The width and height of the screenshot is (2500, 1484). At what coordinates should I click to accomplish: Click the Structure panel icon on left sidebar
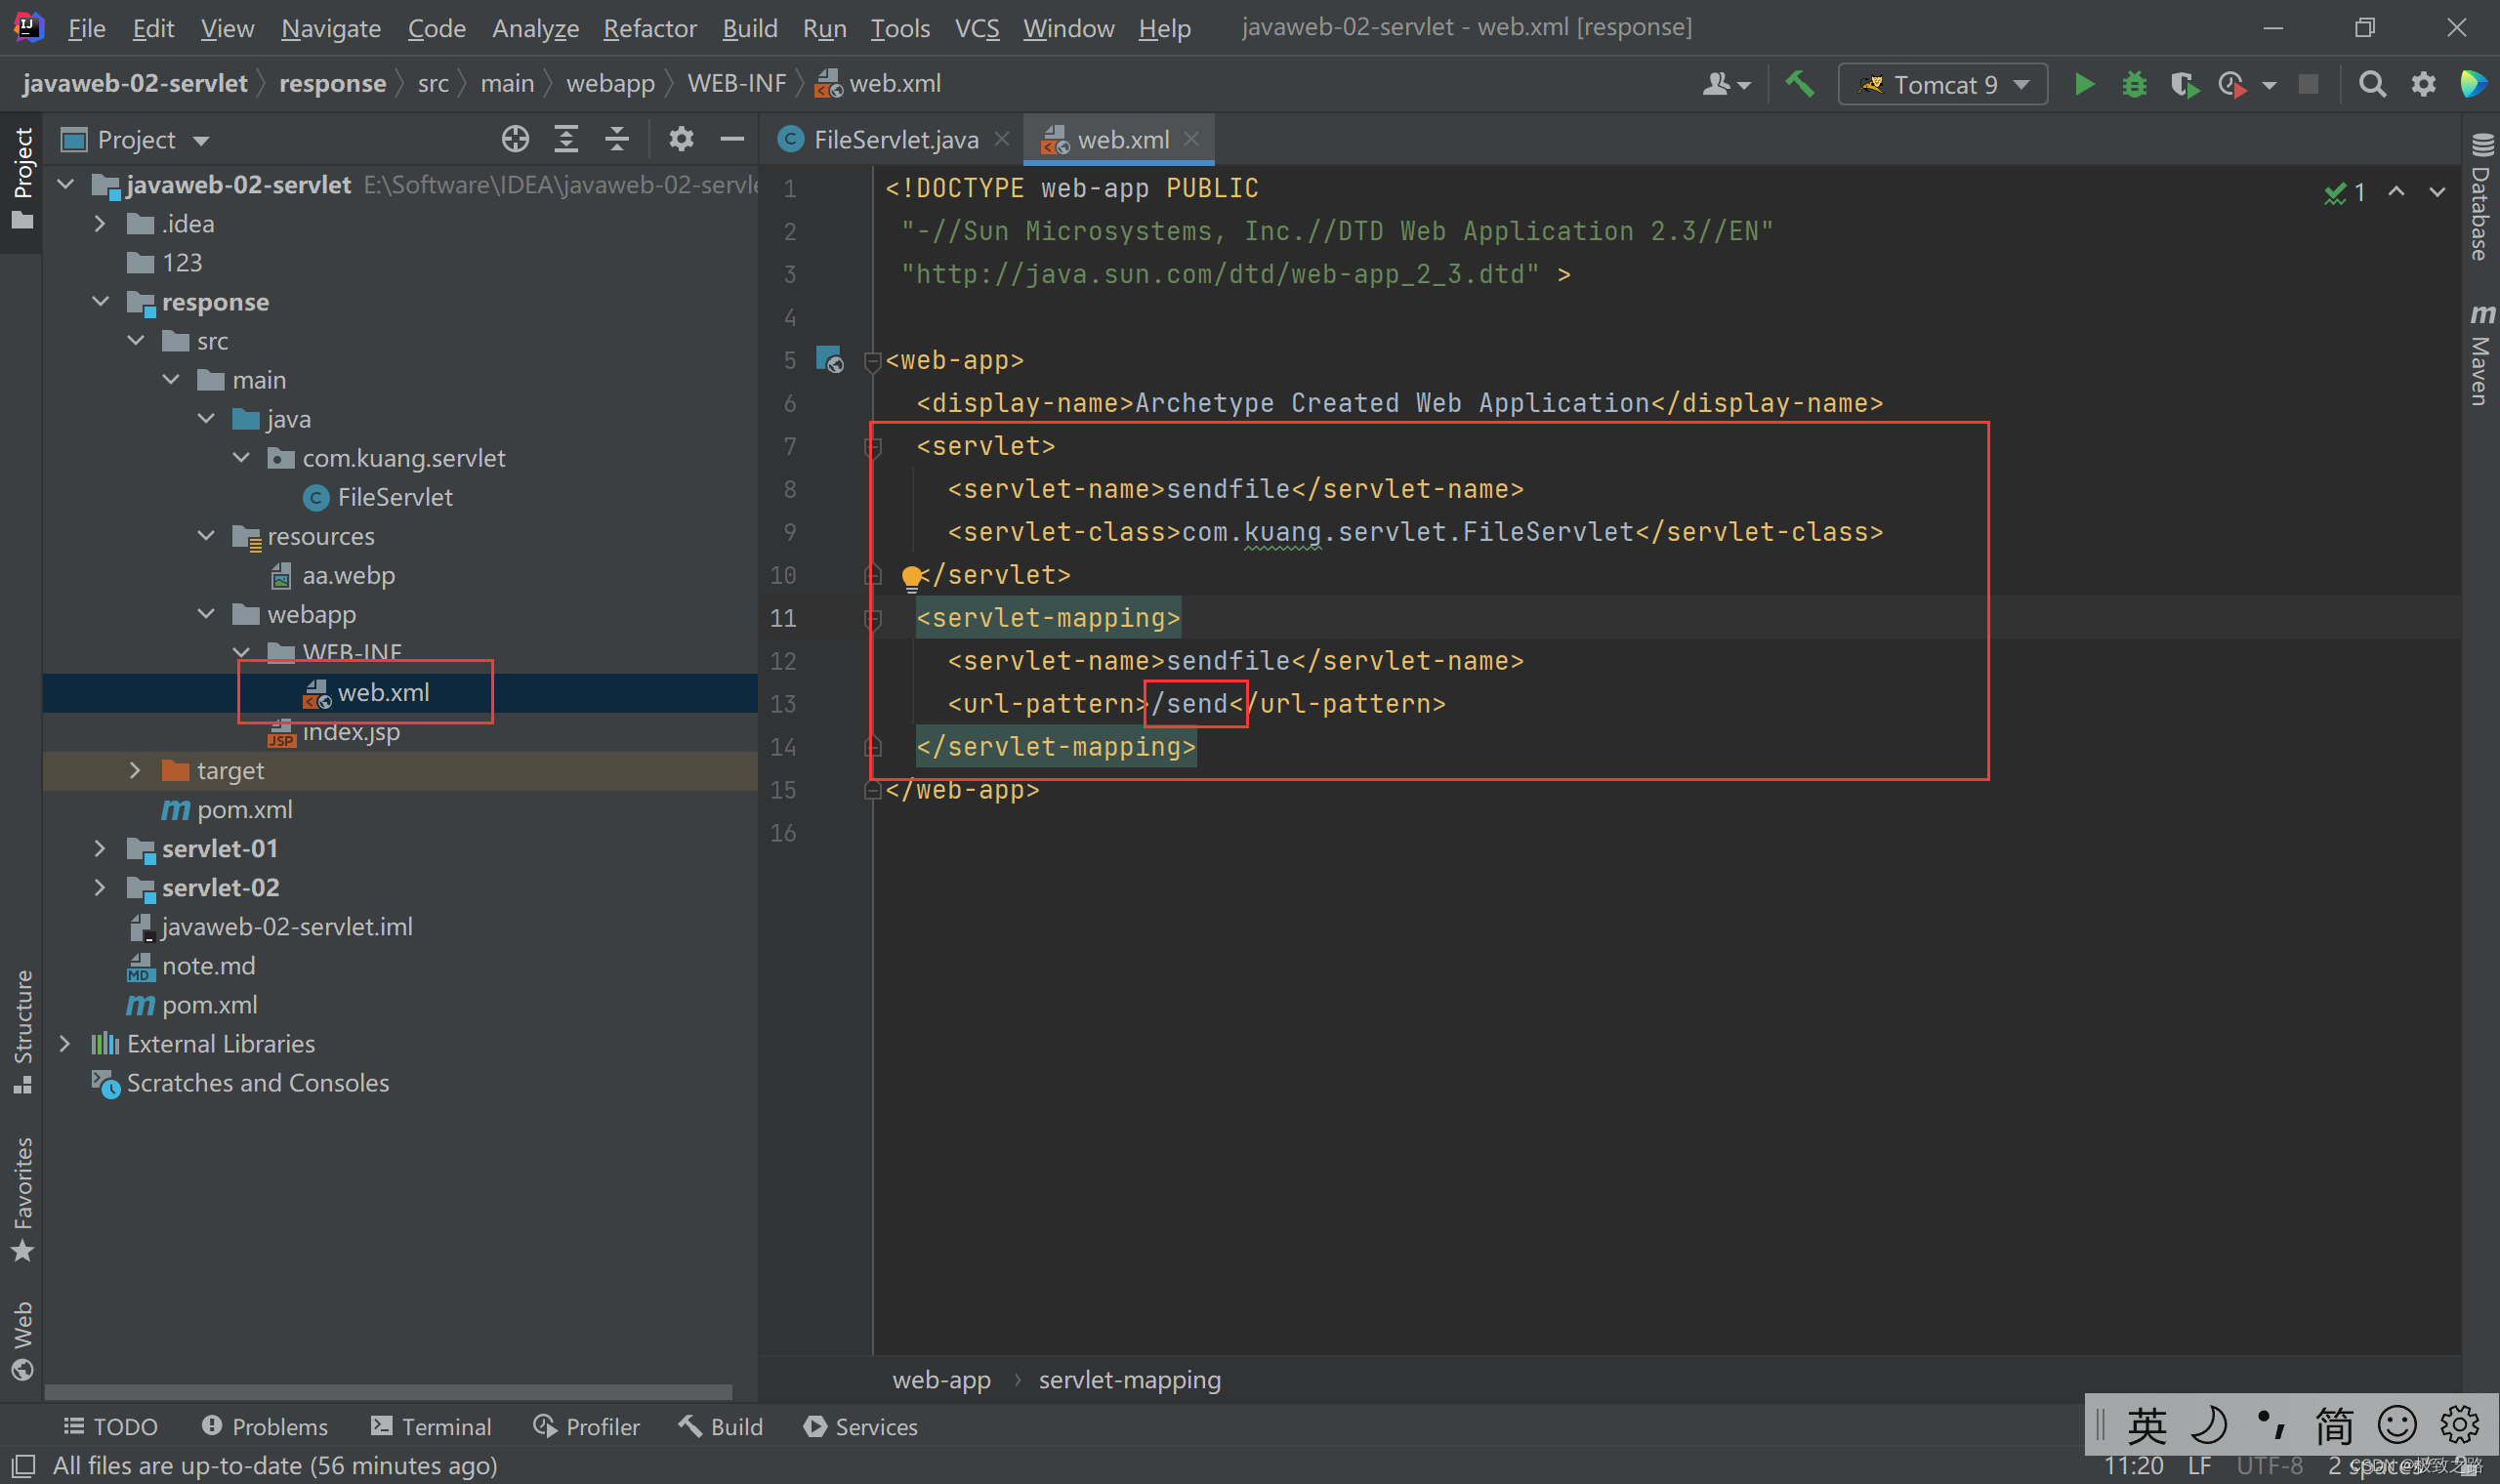coord(23,1043)
